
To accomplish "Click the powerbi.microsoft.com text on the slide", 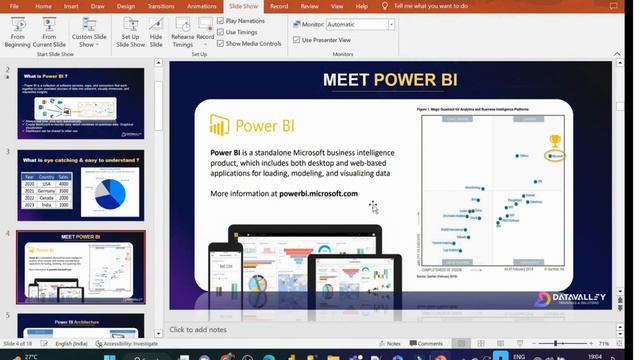I will [x=318, y=193].
